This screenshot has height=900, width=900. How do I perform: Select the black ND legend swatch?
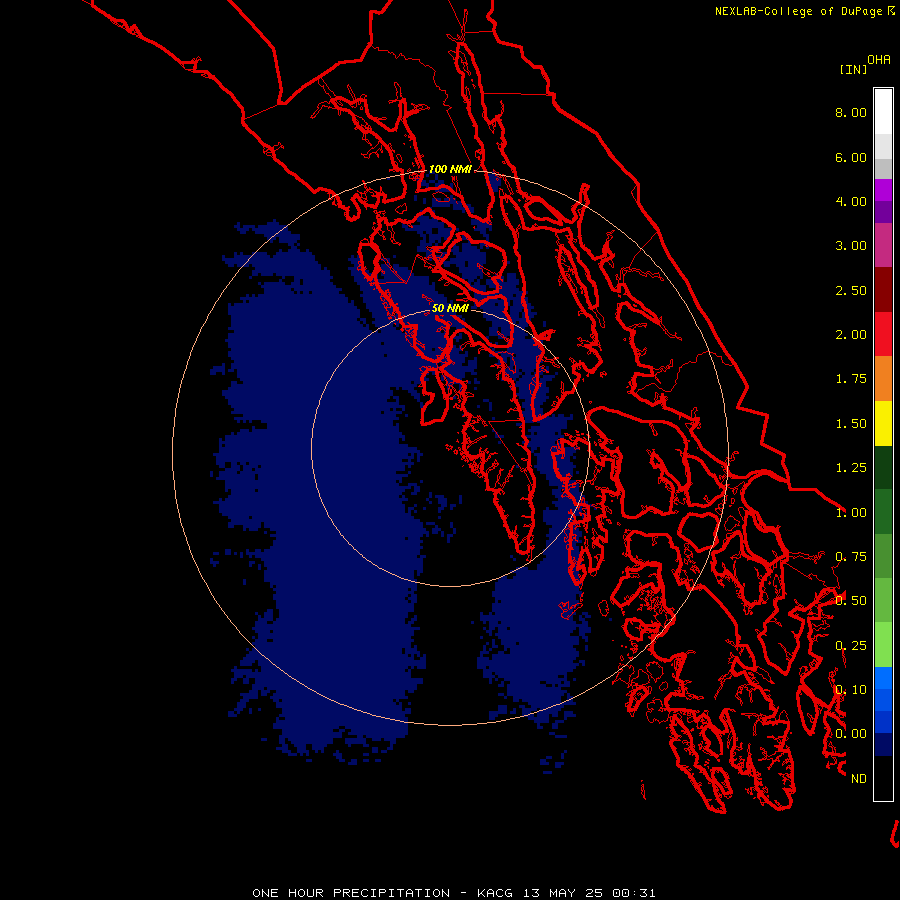883,778
